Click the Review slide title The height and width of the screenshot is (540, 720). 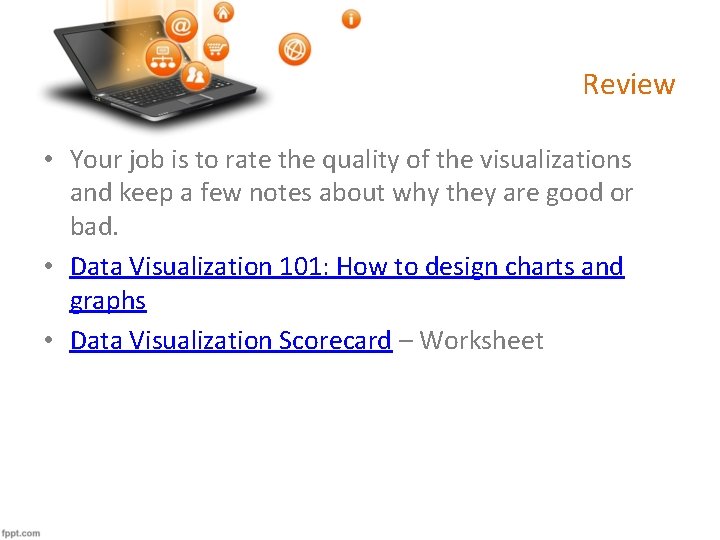pos(629,84)
